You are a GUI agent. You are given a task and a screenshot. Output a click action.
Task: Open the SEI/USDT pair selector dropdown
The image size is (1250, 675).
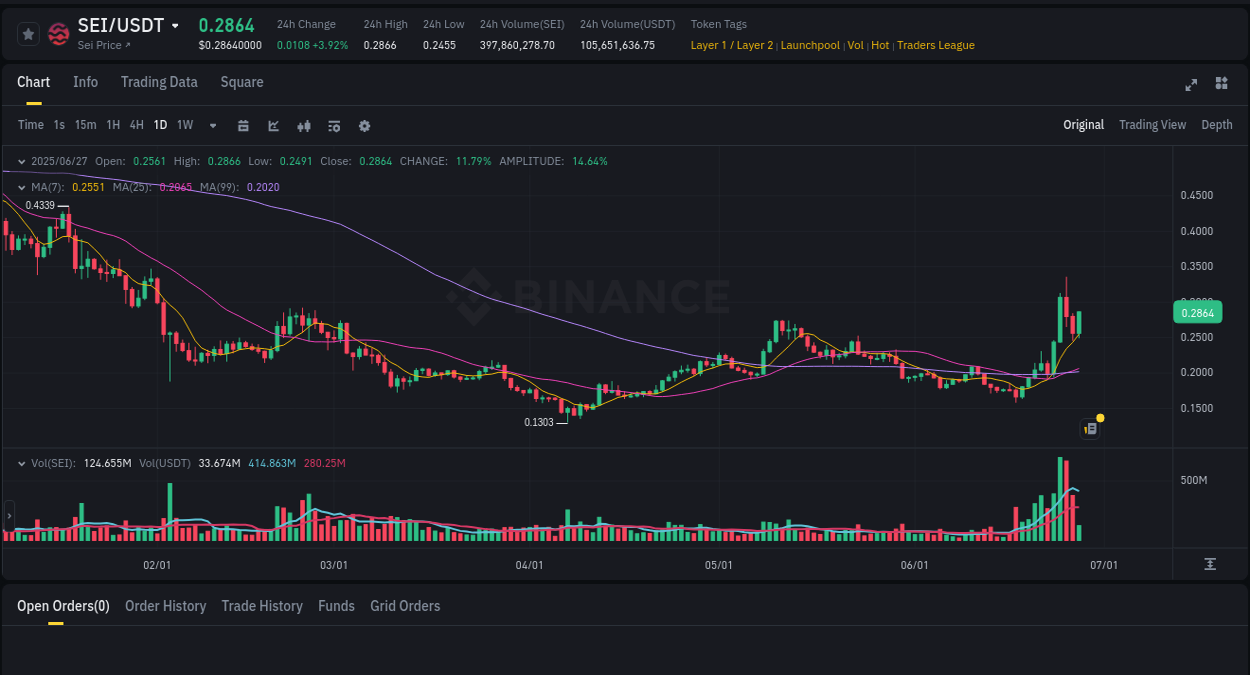click(x=175, y=24)
